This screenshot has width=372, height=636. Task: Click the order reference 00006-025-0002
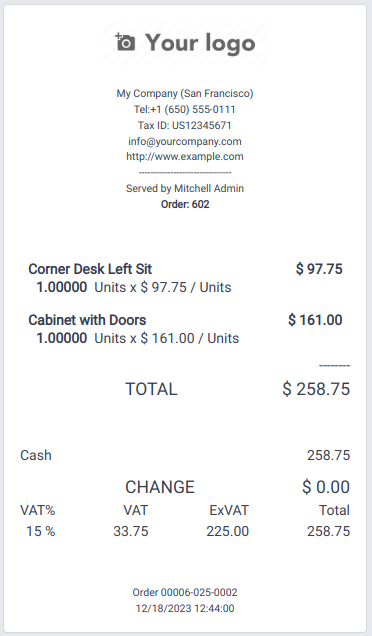pyautogui.click(x=199, y=593)
